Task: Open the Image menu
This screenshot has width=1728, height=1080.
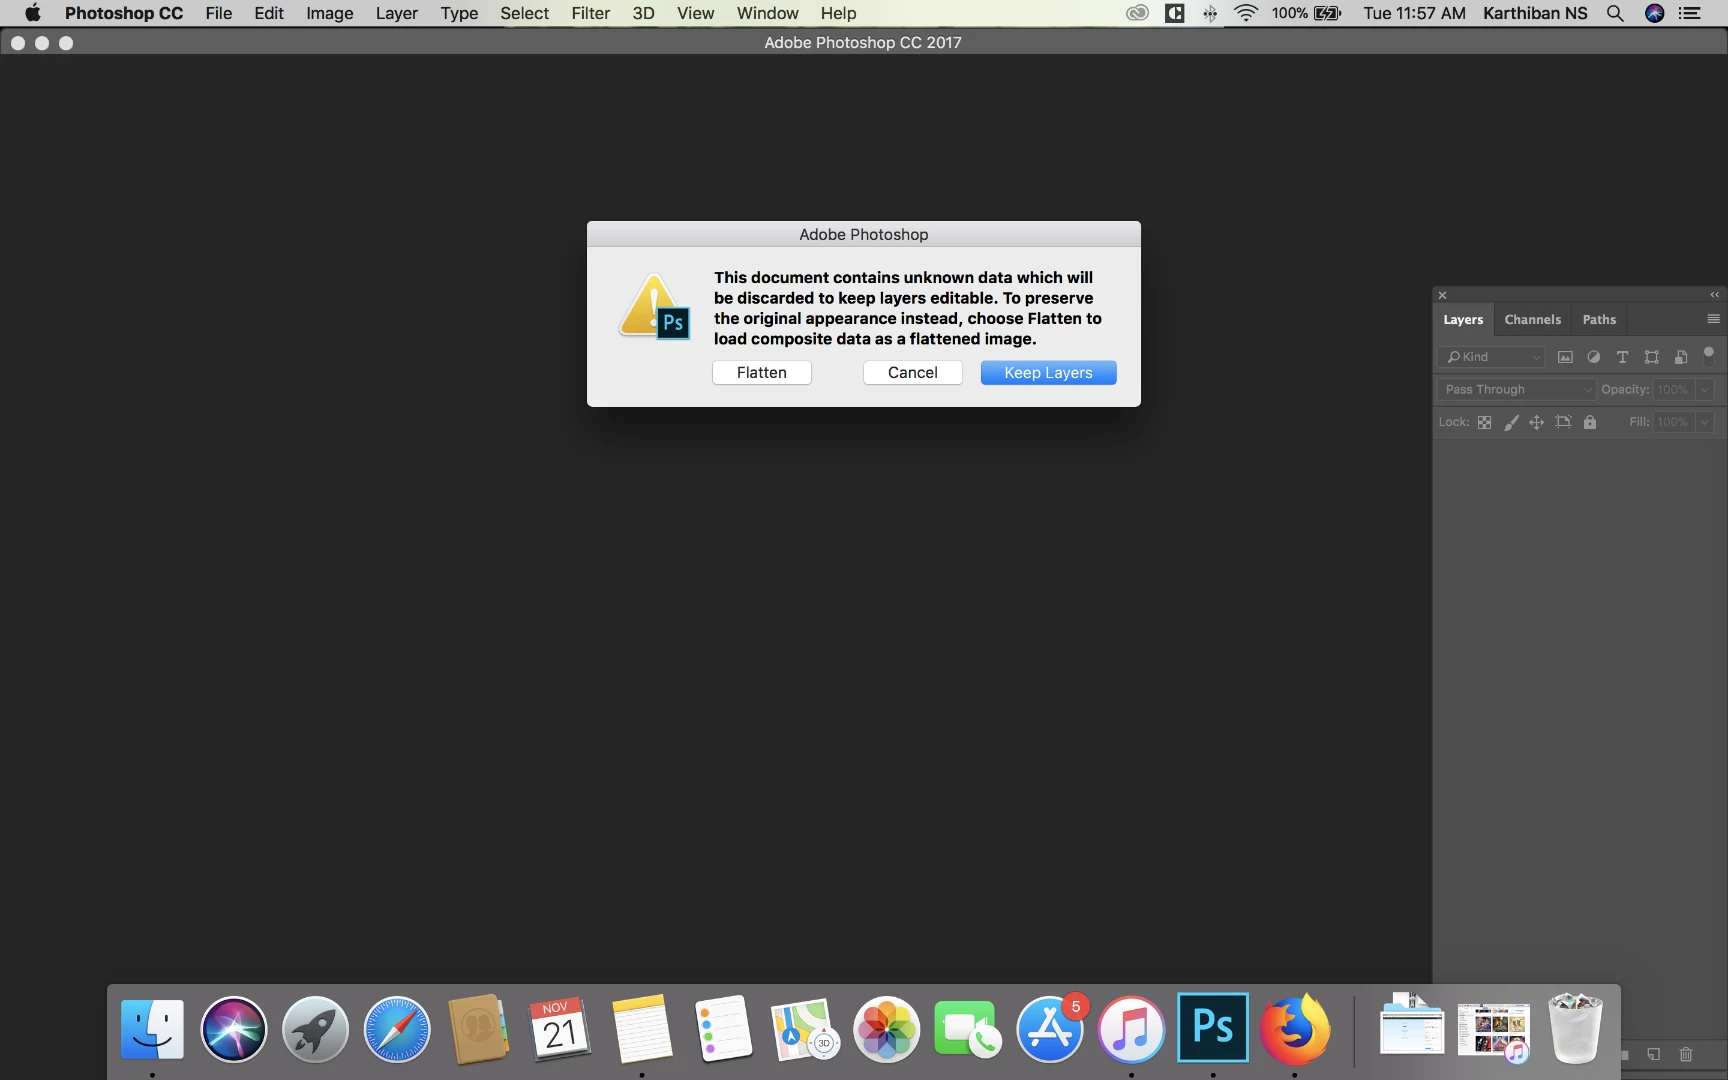Action: pyautogui.click(x=329, y=13)
